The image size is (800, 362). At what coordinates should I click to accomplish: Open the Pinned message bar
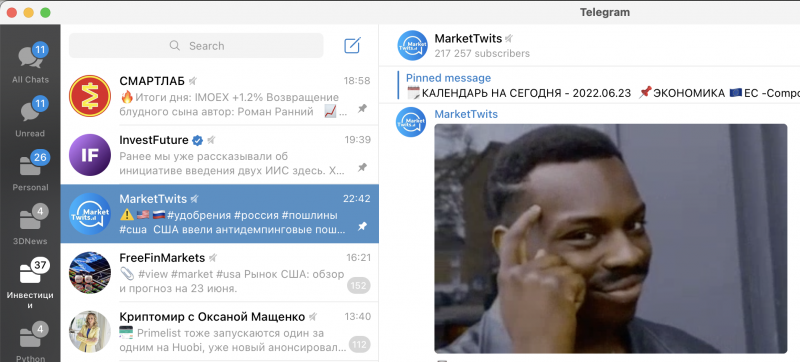(x=598, y=85)
